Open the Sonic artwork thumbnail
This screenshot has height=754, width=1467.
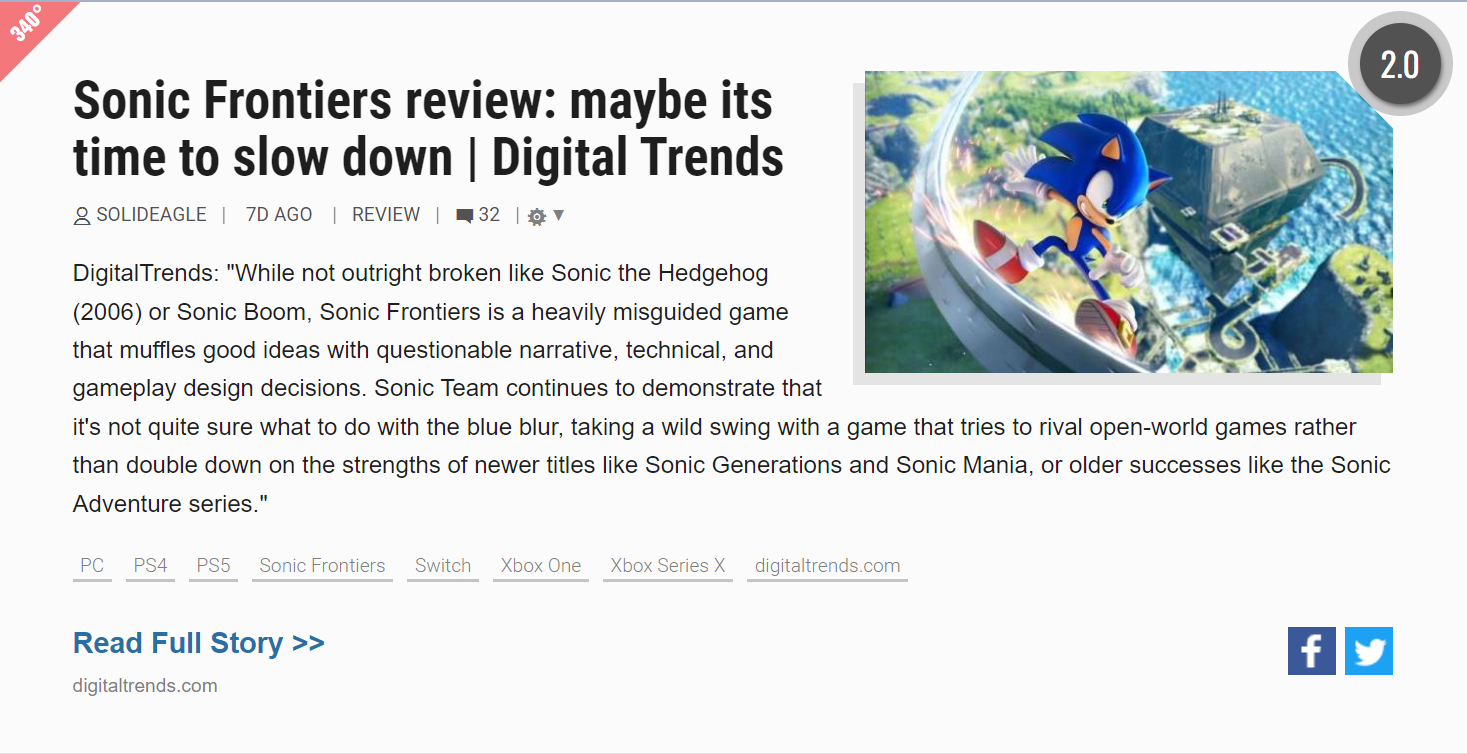[x=1128, y=222]
